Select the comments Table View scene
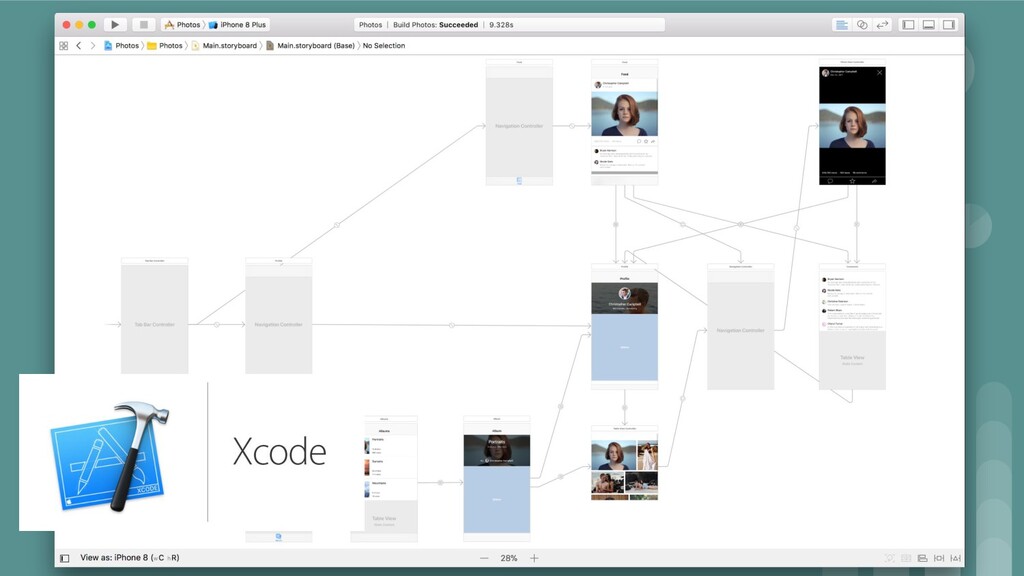The image size is (1024, 576). pyautogui.click(x=852, y=327)
